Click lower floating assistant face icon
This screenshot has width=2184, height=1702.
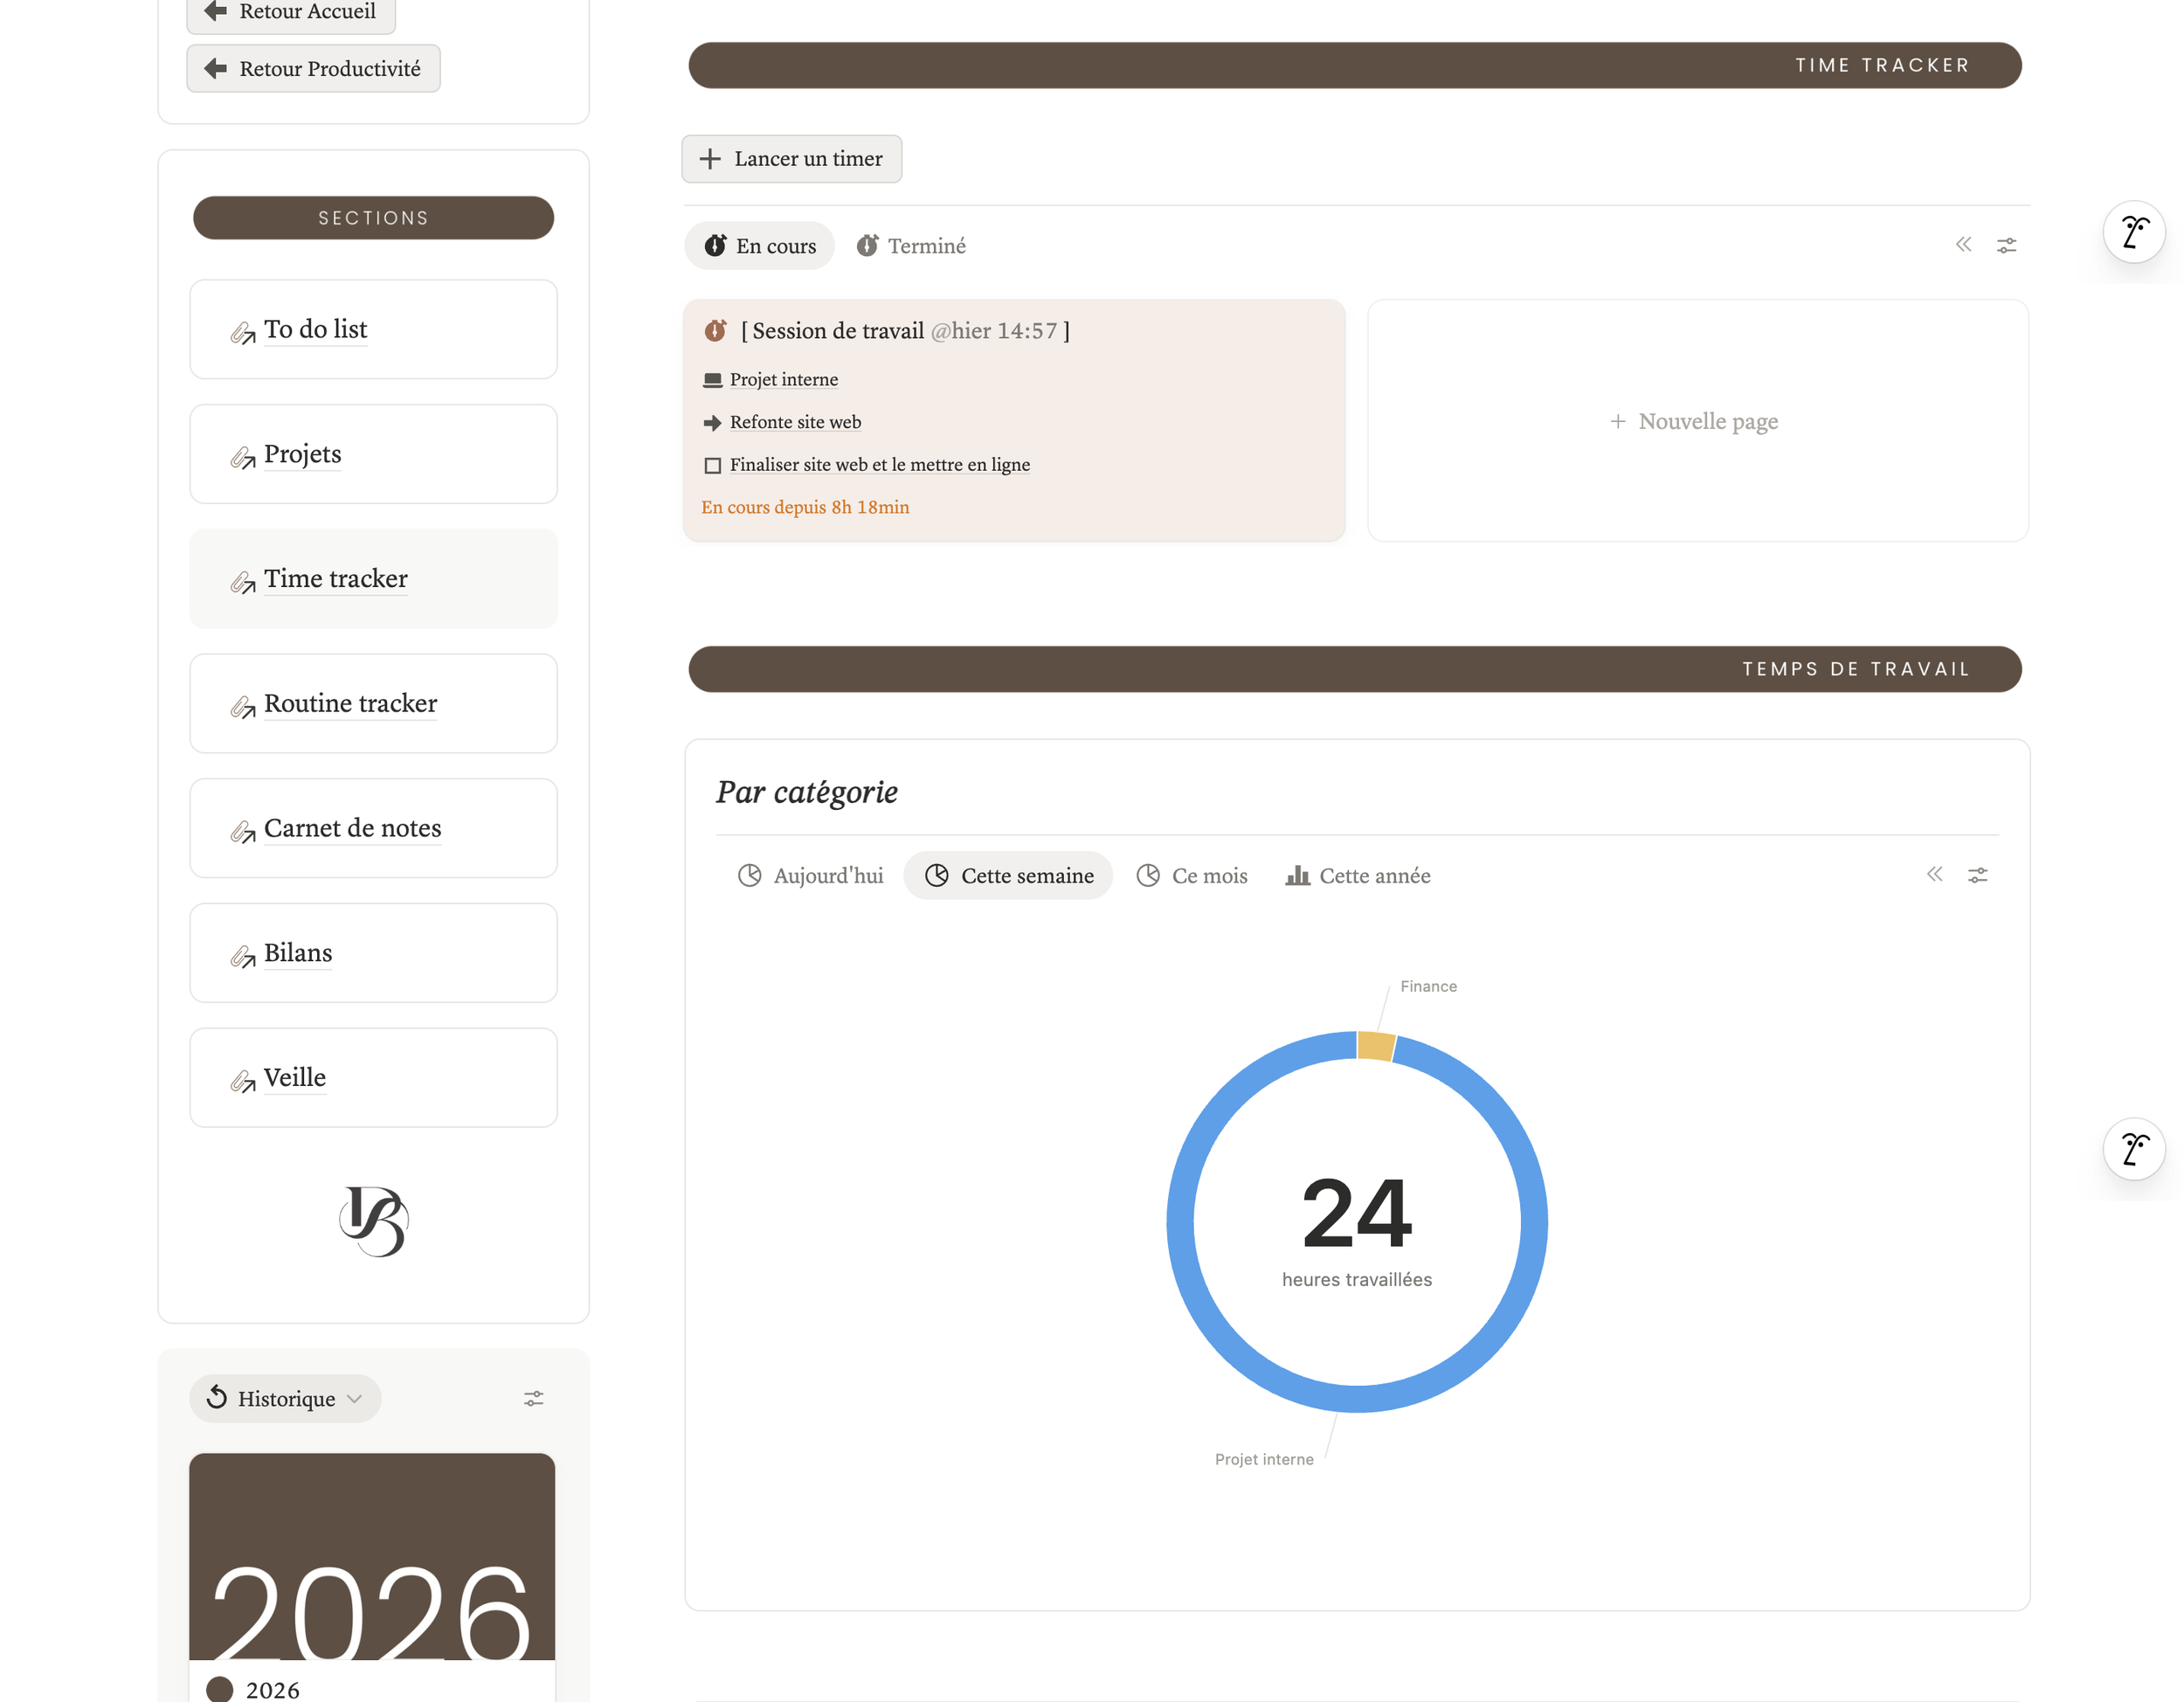click(2134, 1149)
